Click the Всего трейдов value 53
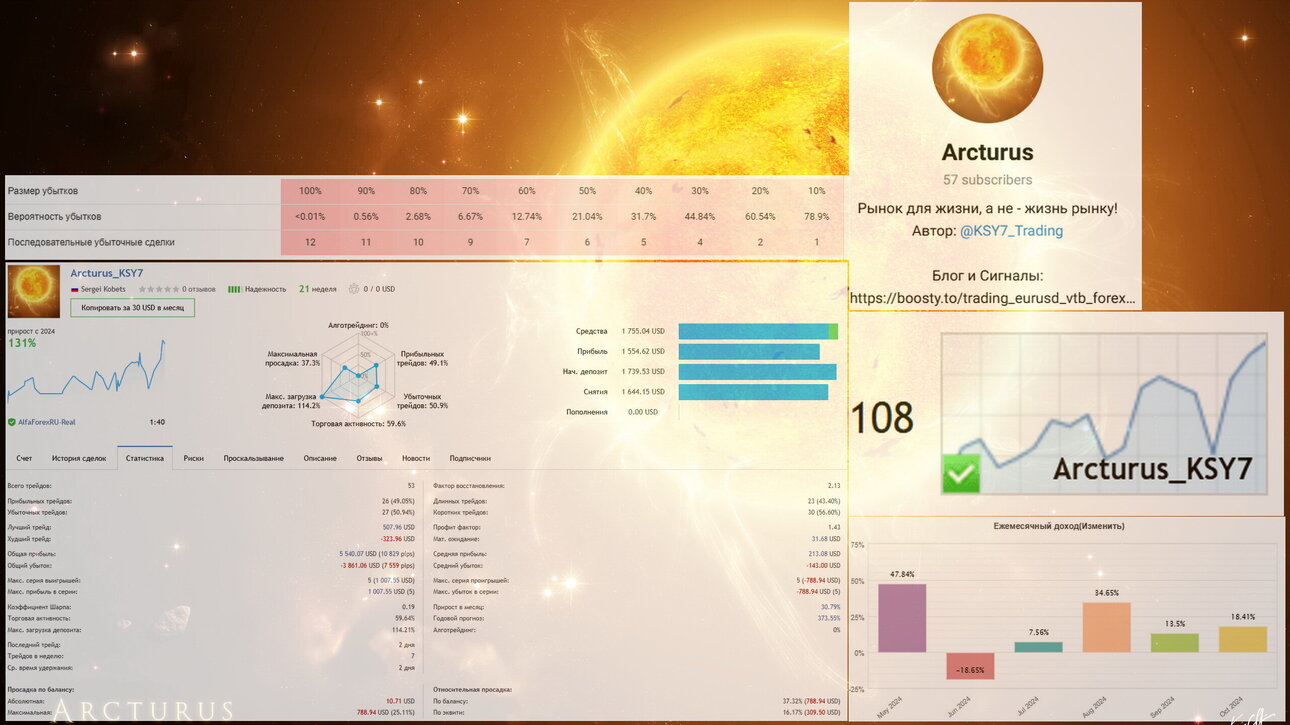Viewport: 1290px width, 725px height. pos(411,486)
